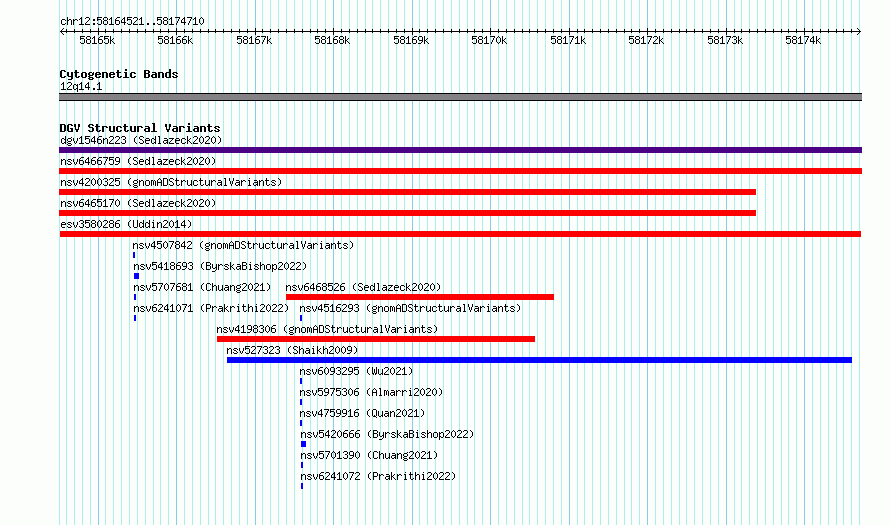Click the 12q14.1 band label
This screenshot has height=525, width=890.
pyautogui.click(x=81, y=86)
